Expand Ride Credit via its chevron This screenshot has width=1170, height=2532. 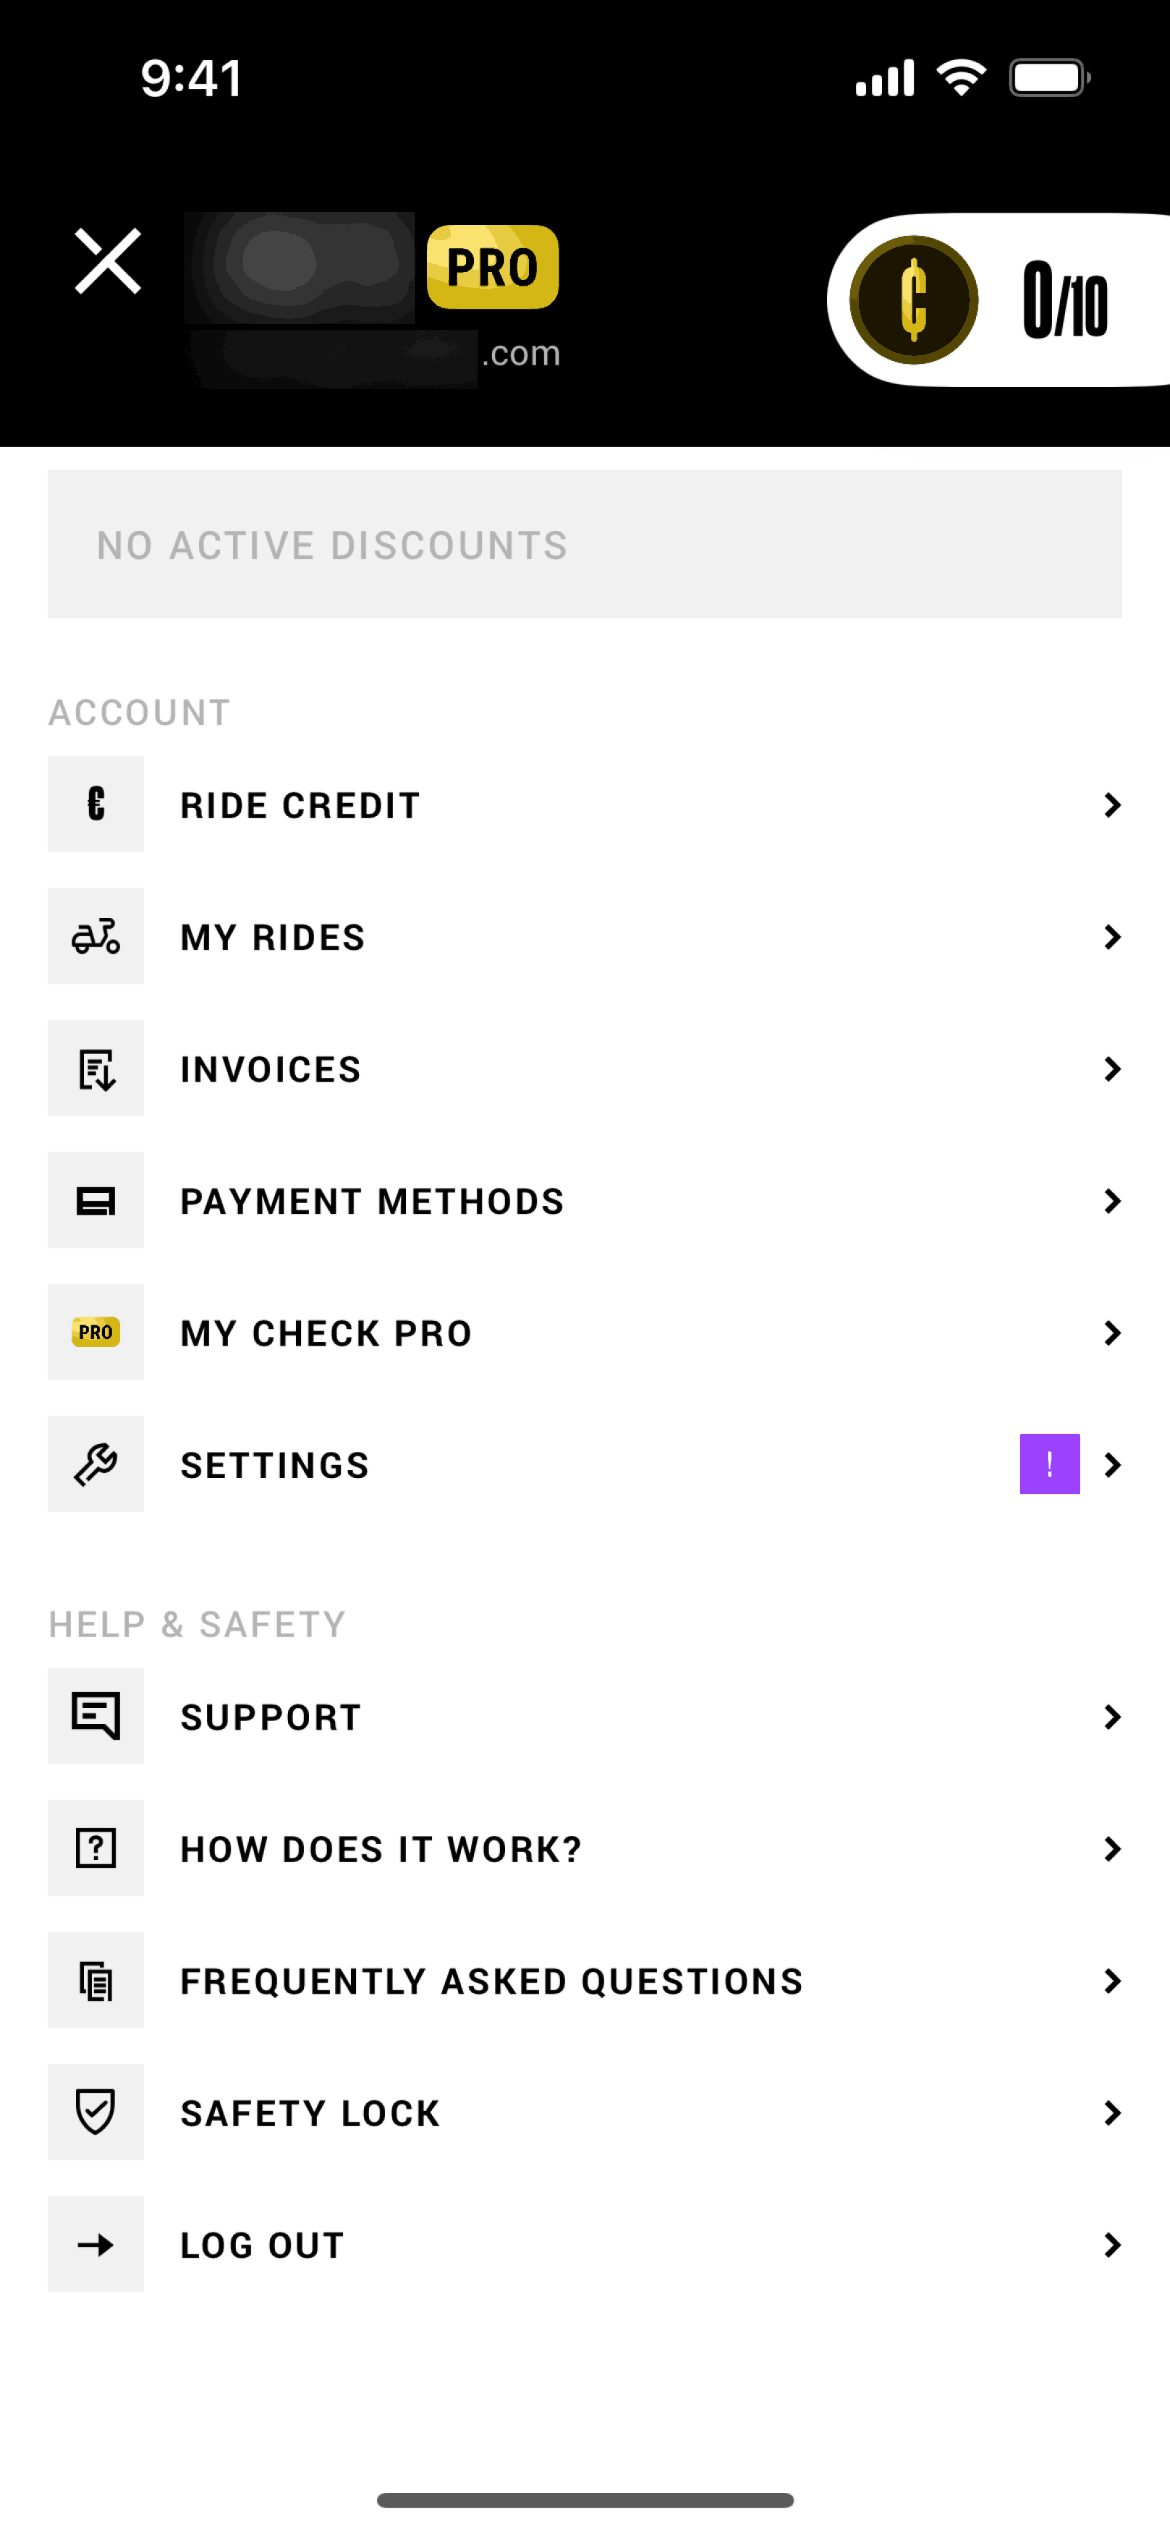[1112, 804]
